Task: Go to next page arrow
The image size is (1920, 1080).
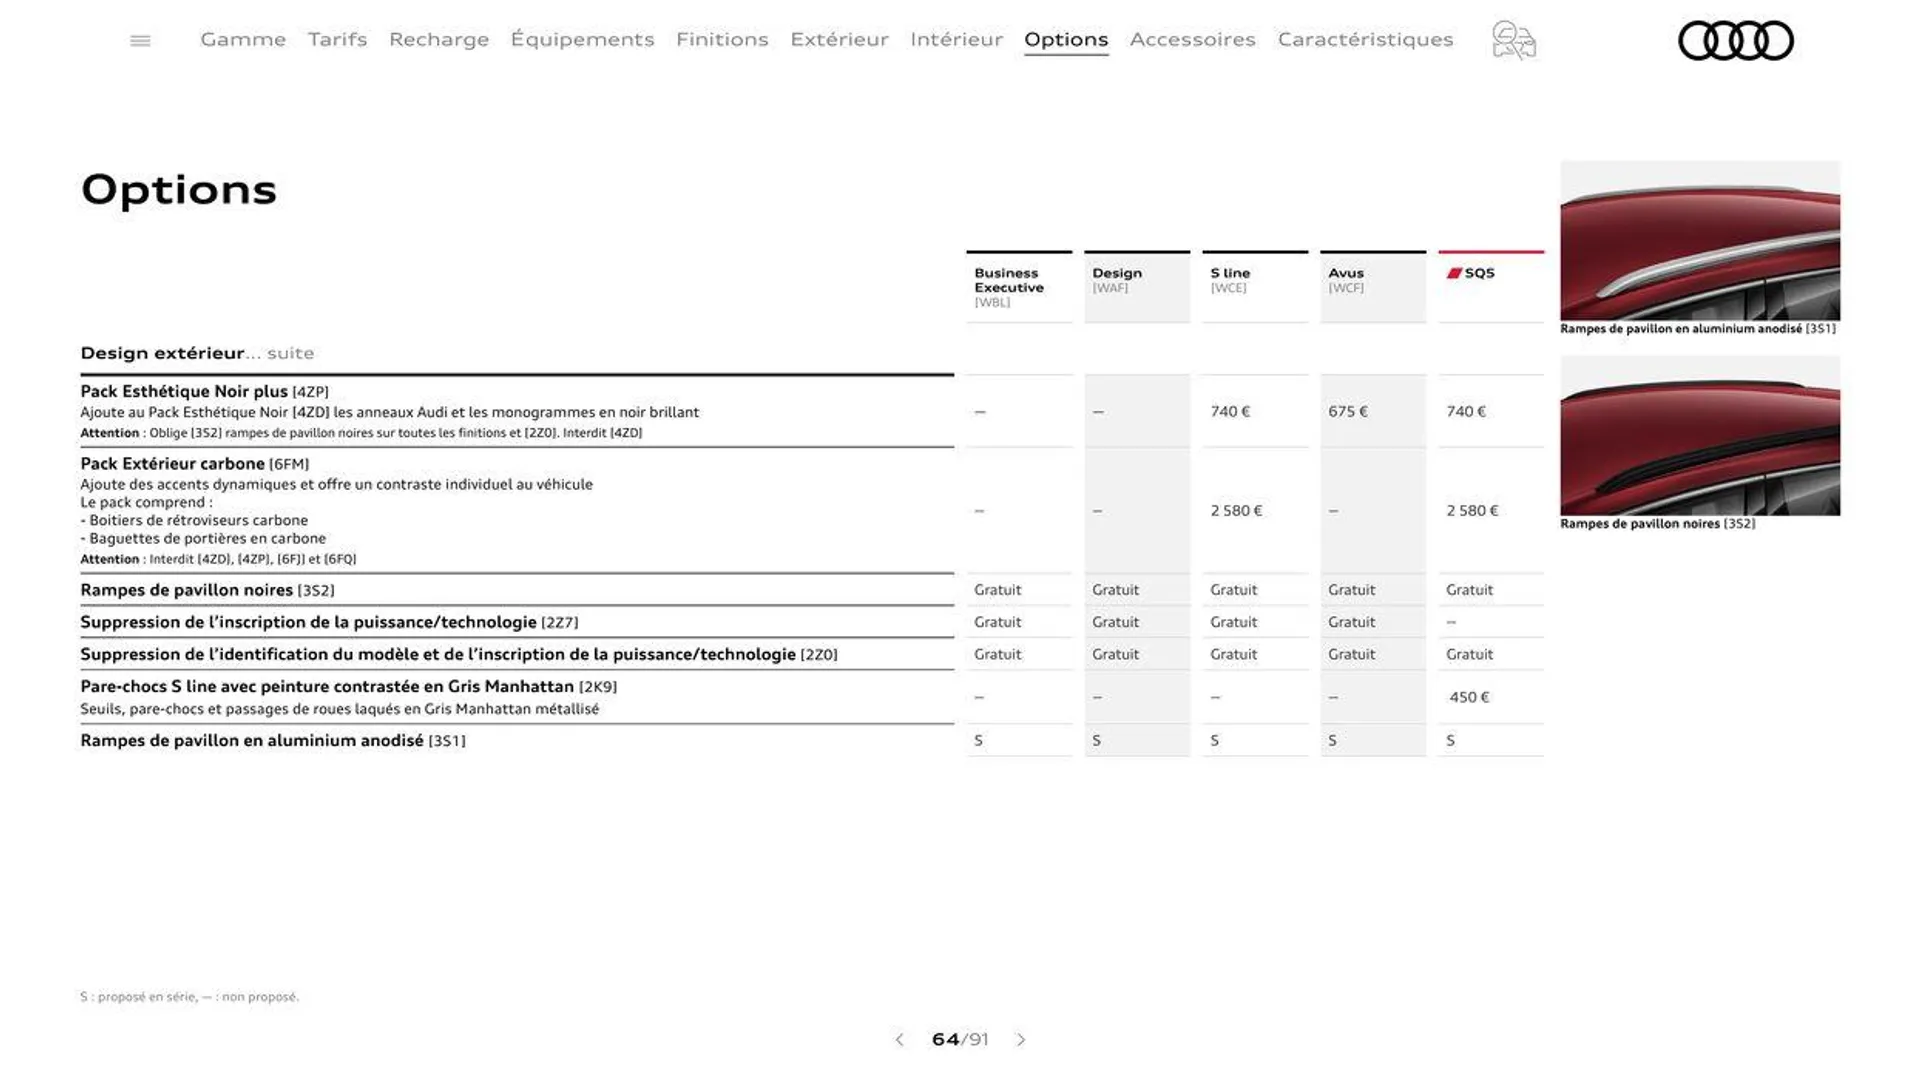Action: coord(1021,1040)
